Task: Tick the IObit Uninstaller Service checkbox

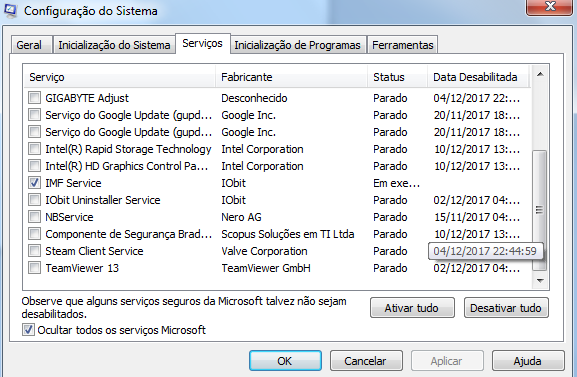Action: coord(35,200)
